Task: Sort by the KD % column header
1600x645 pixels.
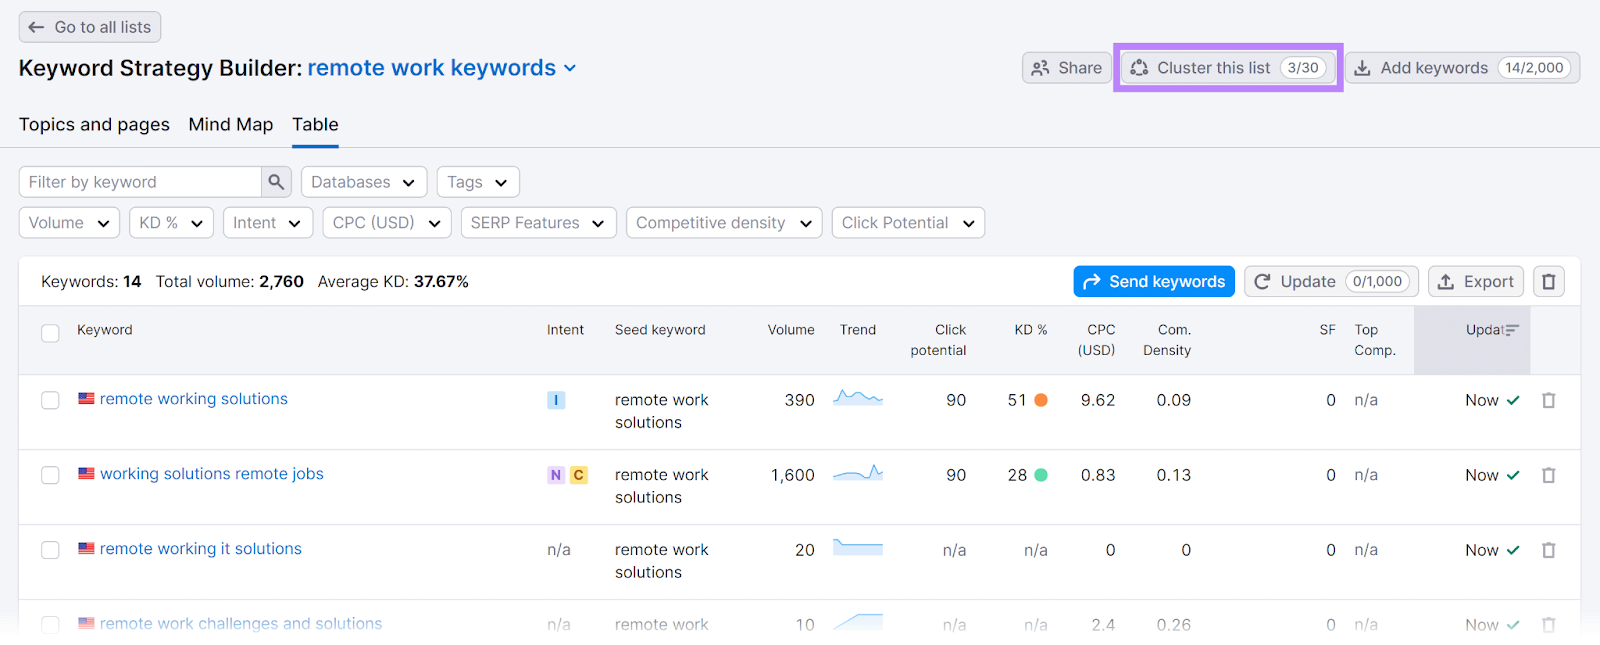Action: pyautogui.click(x=1031, y=330)
